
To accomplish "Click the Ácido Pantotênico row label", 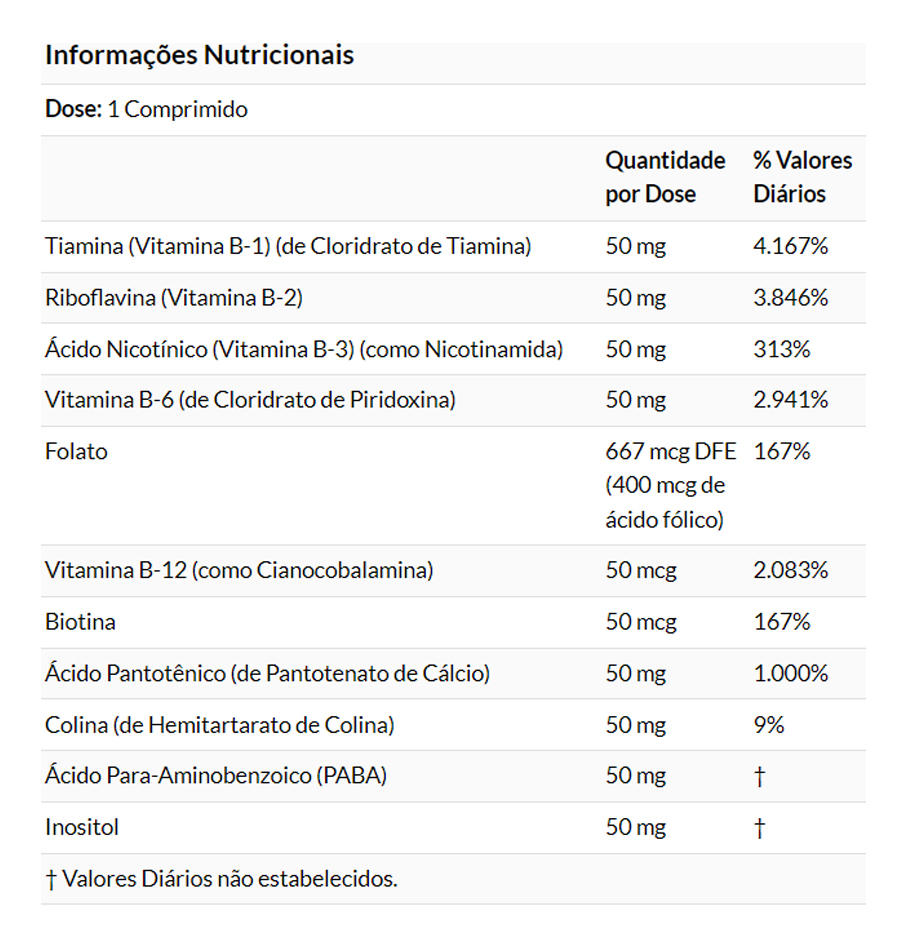I will pos(267,674).
